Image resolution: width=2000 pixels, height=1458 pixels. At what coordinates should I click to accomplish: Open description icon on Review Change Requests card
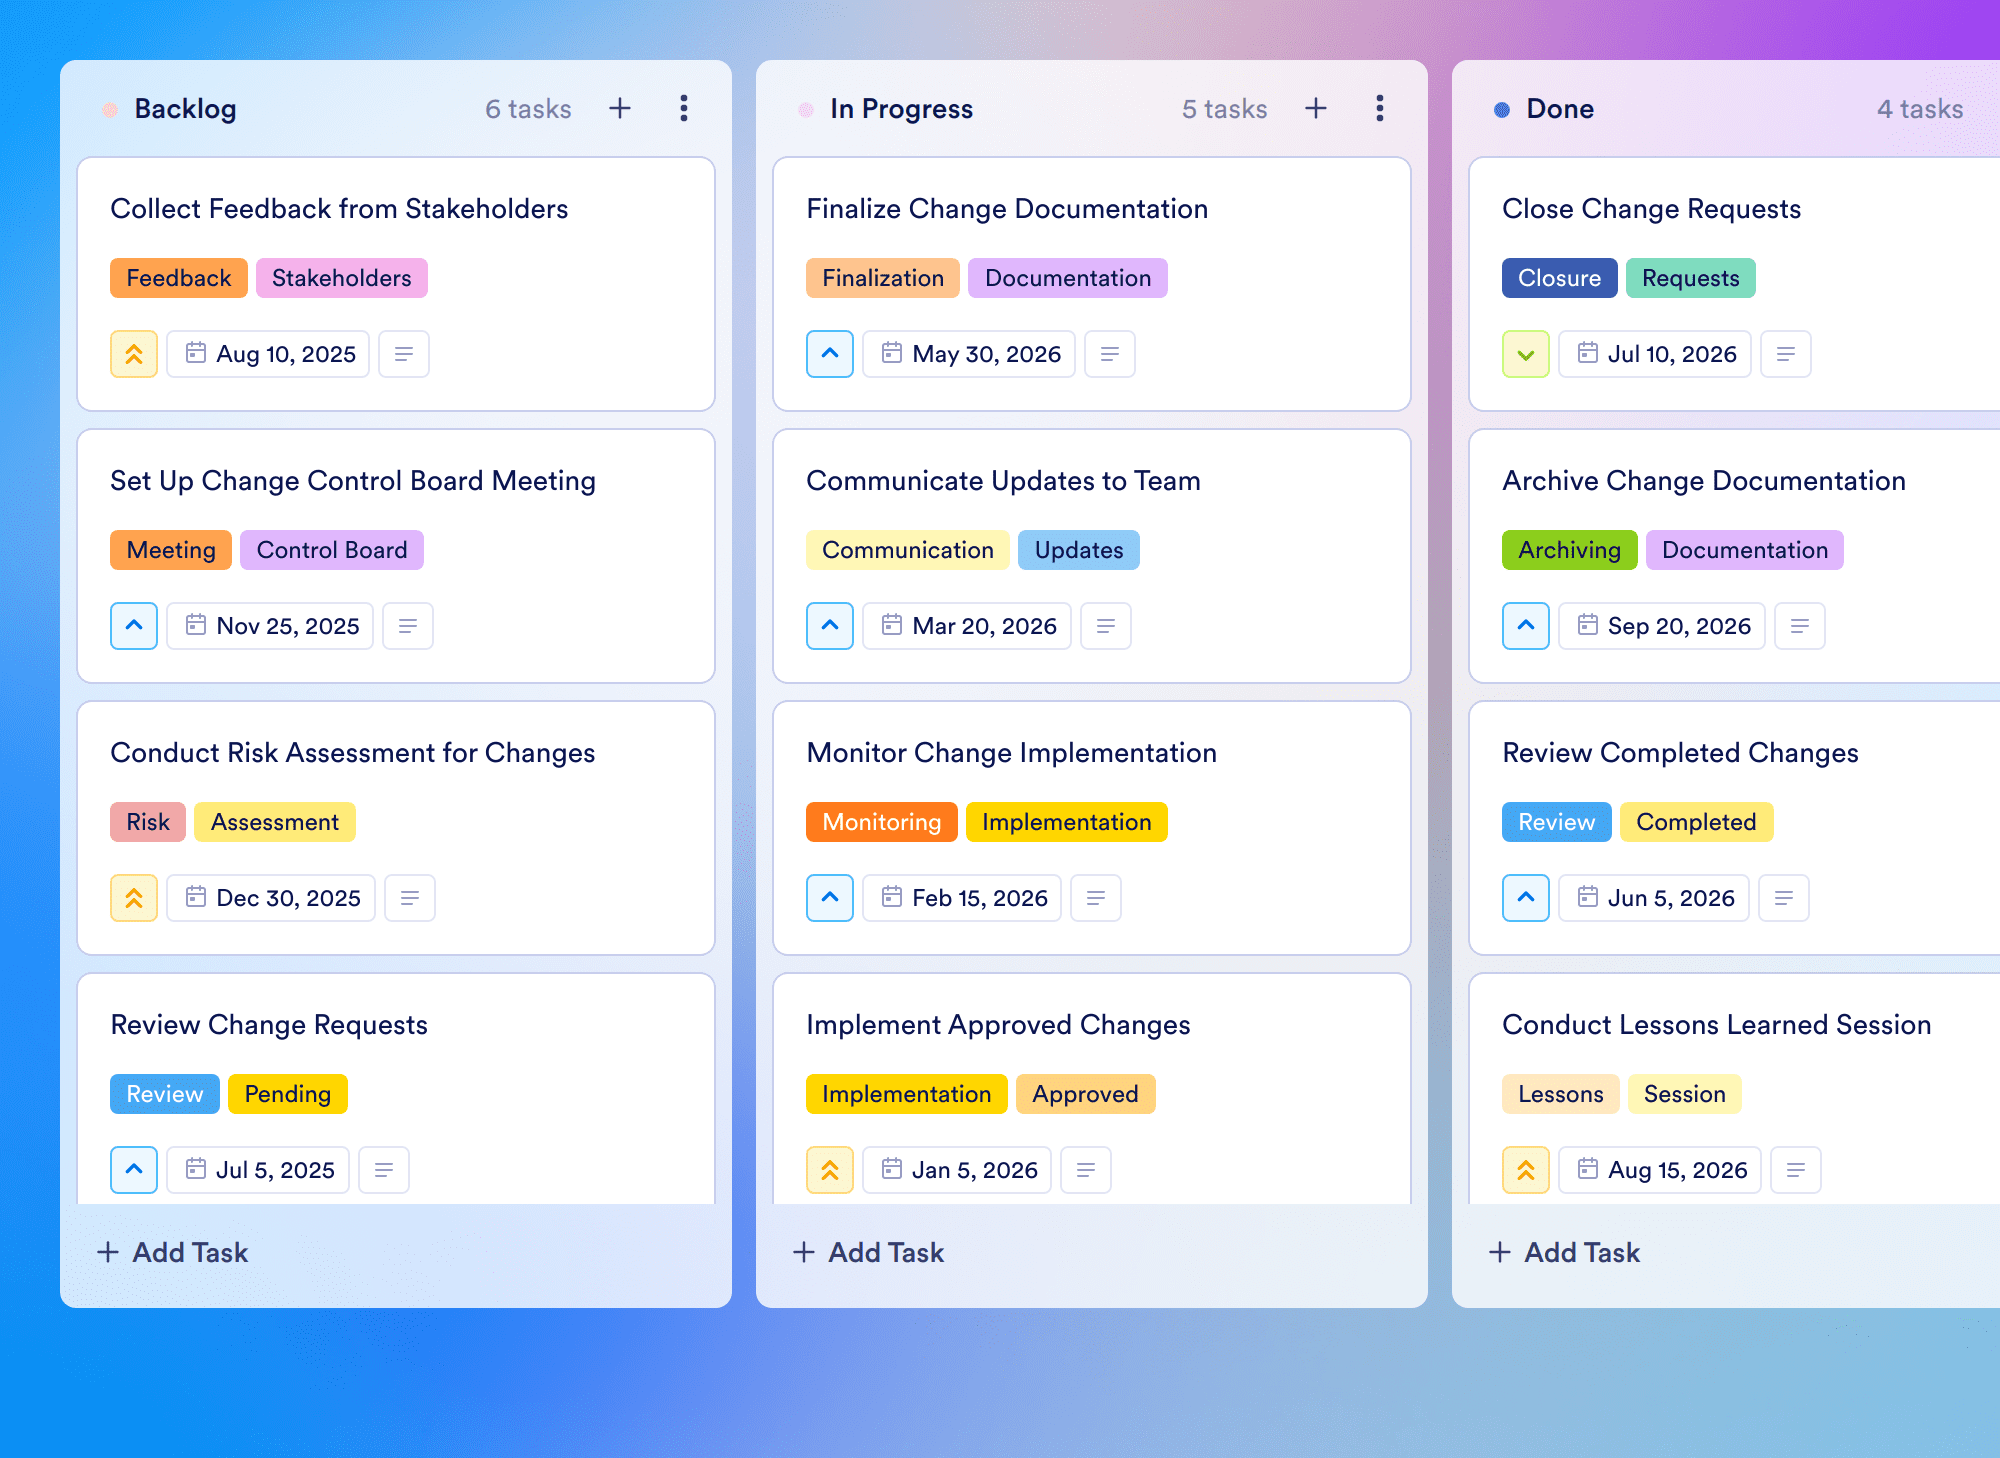coord(384,1170)
